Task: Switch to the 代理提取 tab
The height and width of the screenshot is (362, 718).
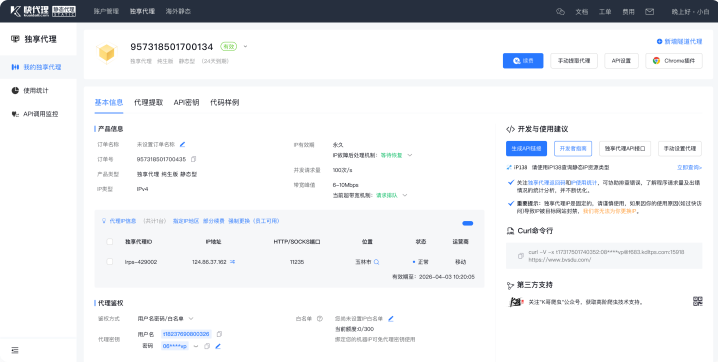Action: pyautogui.click(x=148, y=103)
